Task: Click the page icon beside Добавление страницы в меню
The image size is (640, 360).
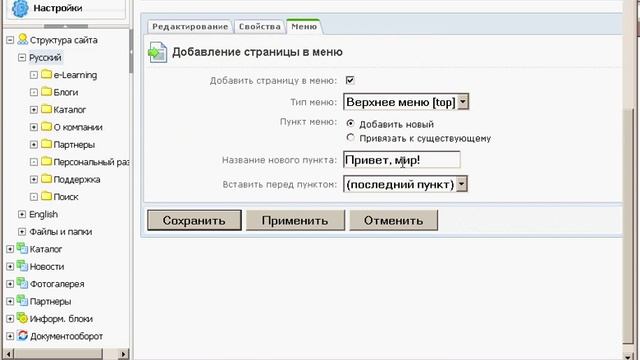Action: [158, 52]
